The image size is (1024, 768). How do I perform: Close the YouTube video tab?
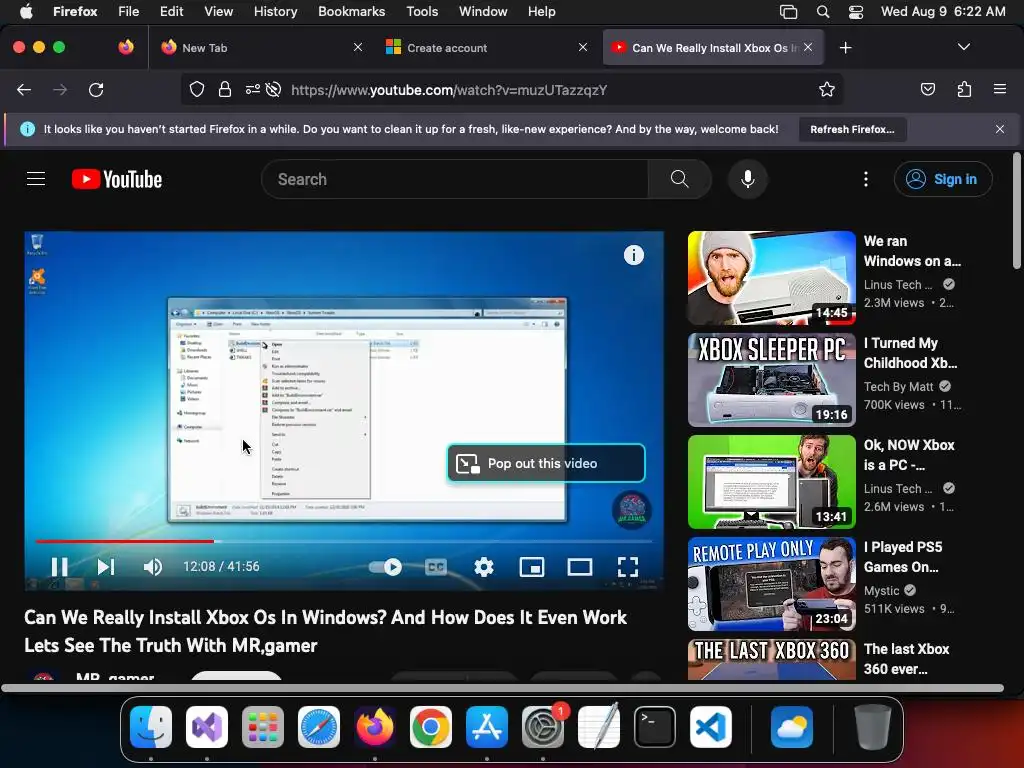click(808, 47)
